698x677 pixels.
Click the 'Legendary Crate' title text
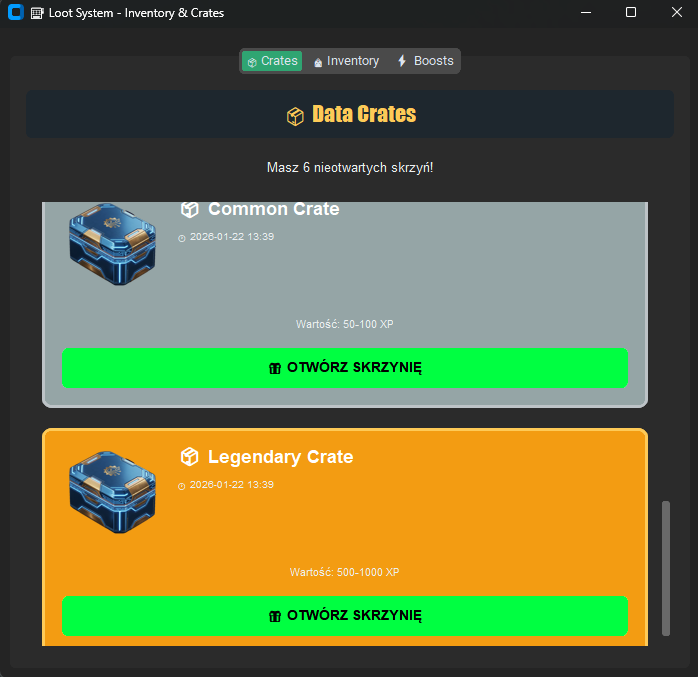coord(280,457)
